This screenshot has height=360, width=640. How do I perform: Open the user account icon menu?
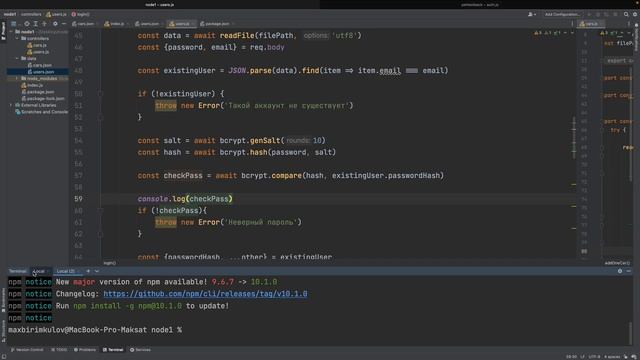(x=532, y=14)
